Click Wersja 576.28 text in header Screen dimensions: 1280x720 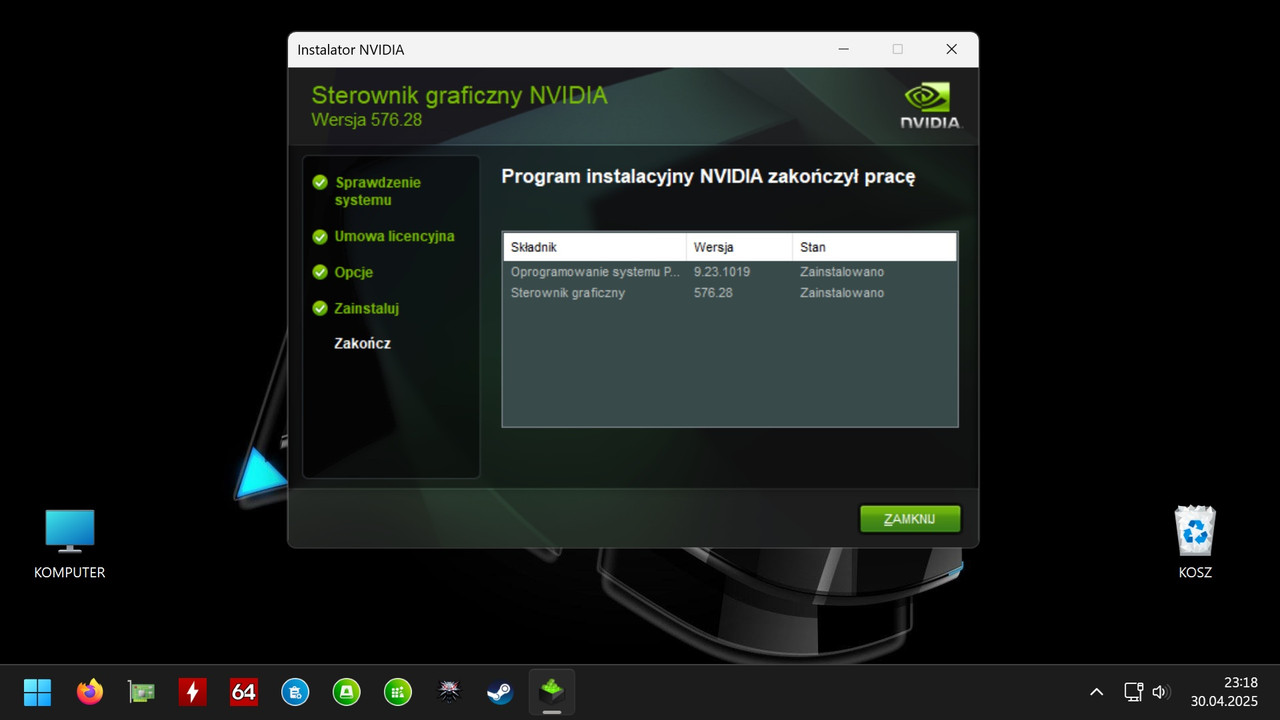[x=366, y=119]
